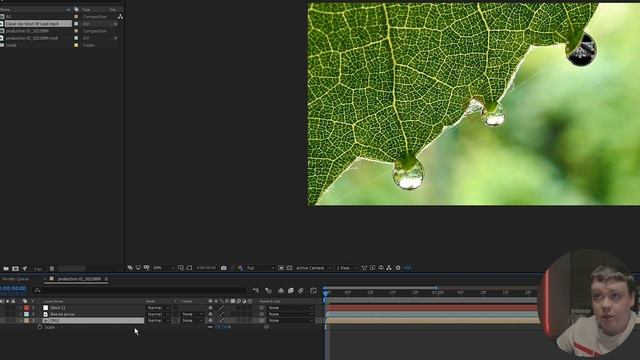Click the timeline button in viewer footer
Image resolution: width=640 pixels, height=360 pixels.
(381, 268)
